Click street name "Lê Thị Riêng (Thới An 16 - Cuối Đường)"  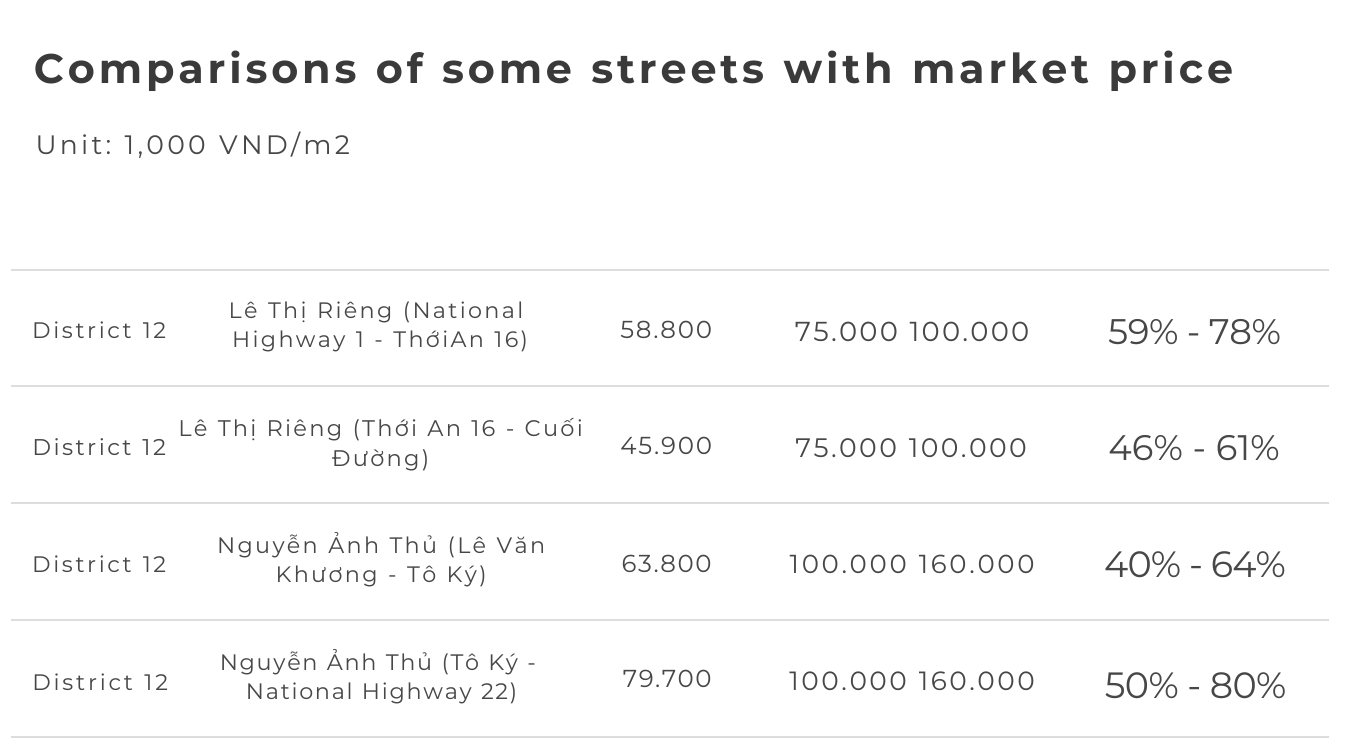click(381, 443)
